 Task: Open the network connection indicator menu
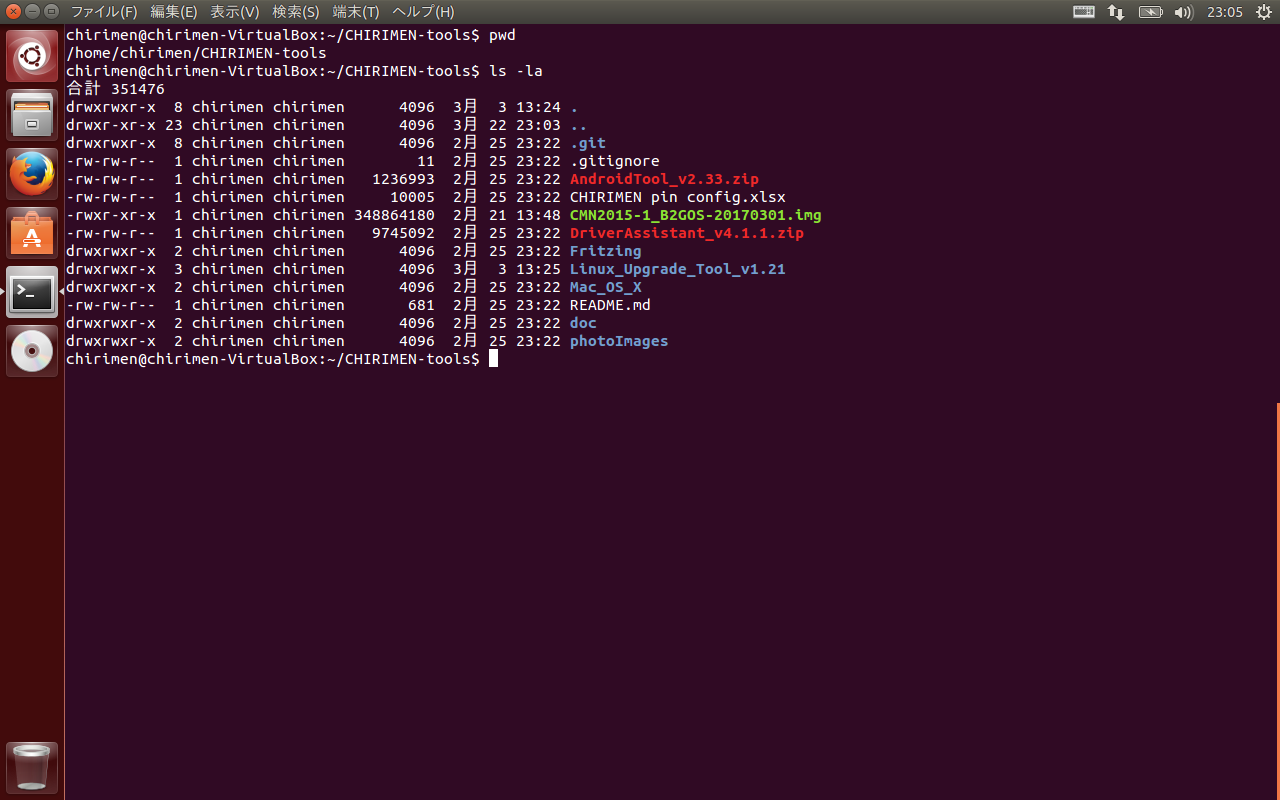tap(1116, 12)
